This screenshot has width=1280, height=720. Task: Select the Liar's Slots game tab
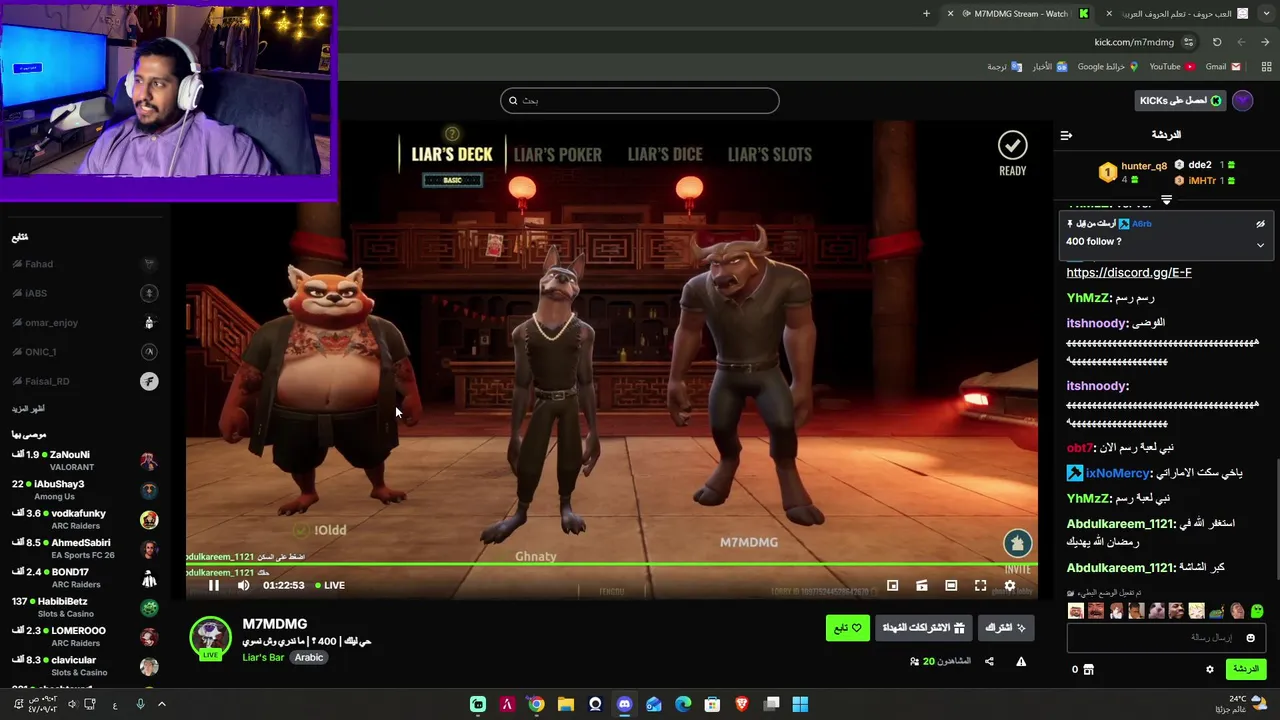coord(770,154)
